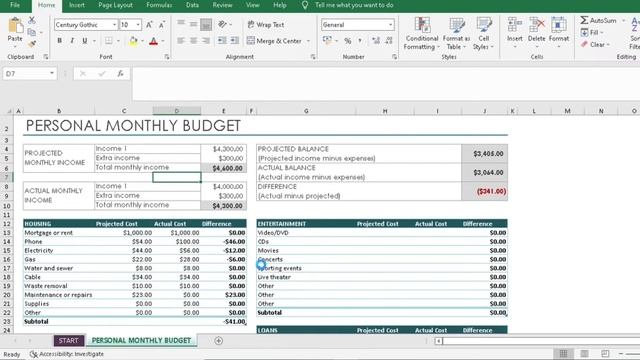
Task: Switch to the Insert ribbon tab
Action: click(x=77, y=5)
